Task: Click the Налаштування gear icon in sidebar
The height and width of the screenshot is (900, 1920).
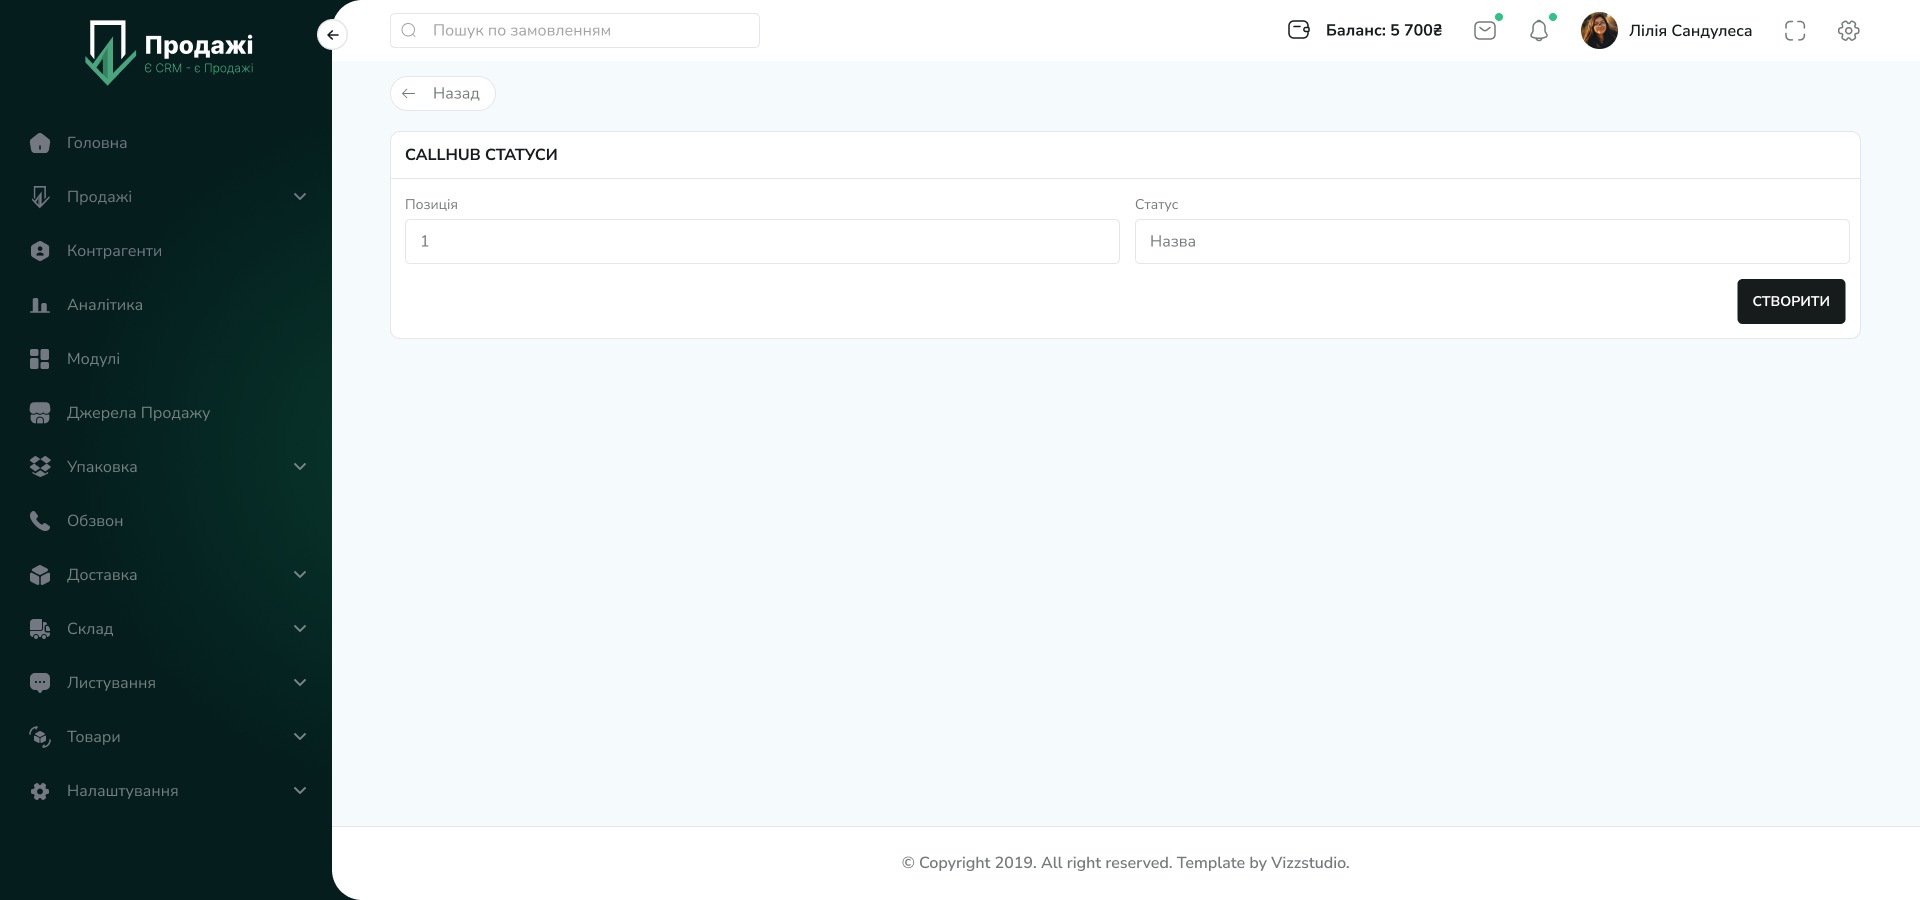Action: coord(40,791)
